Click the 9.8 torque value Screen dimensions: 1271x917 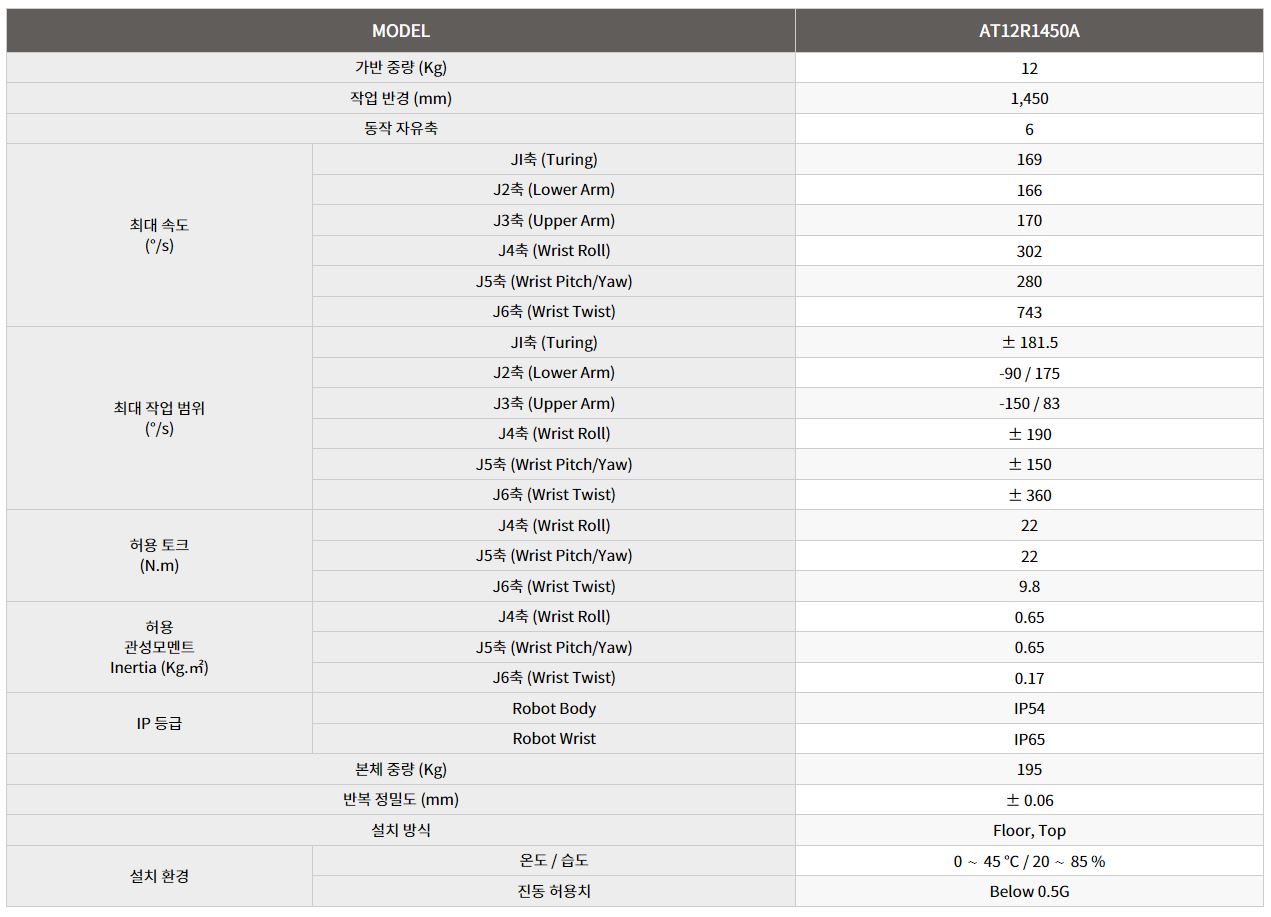click(1029, 586)
